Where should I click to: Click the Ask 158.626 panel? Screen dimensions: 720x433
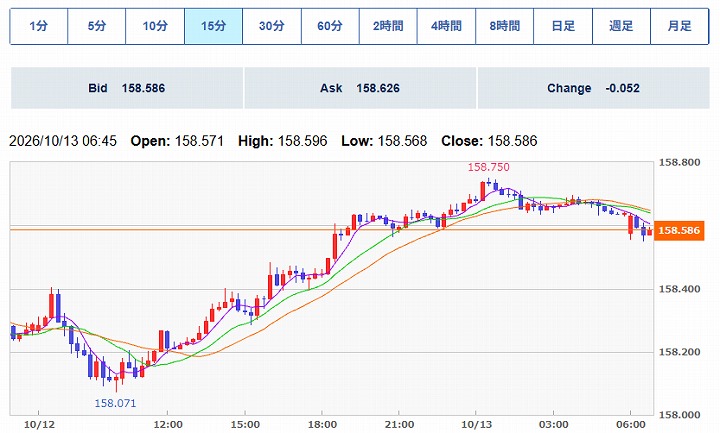pos(360,88)
